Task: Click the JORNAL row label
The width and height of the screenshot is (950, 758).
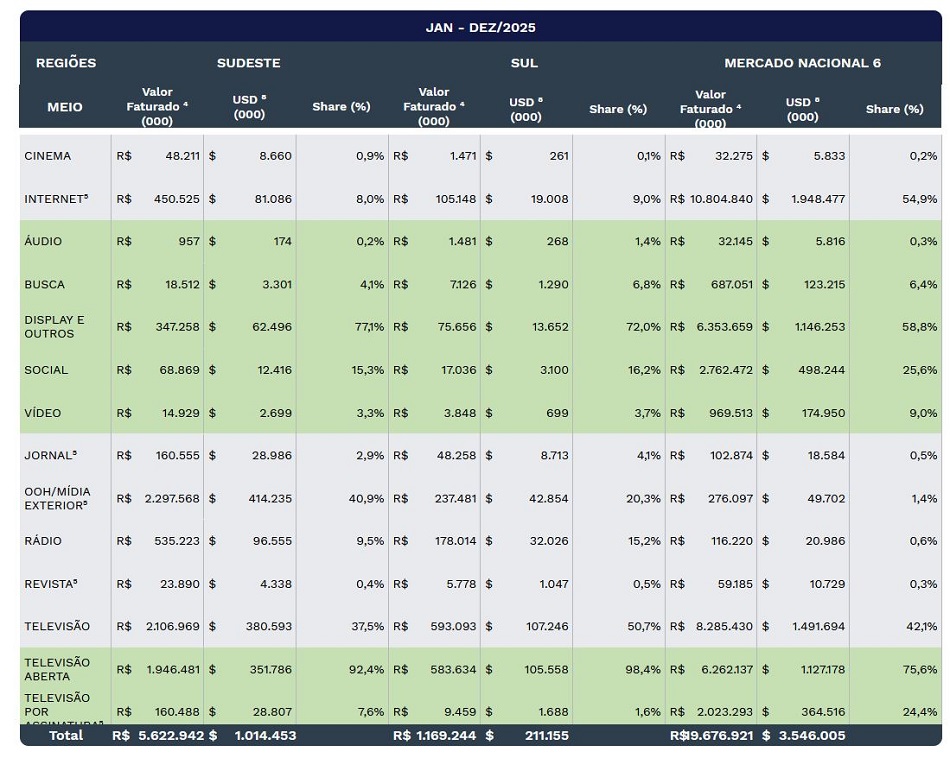Action: point(50,456)
